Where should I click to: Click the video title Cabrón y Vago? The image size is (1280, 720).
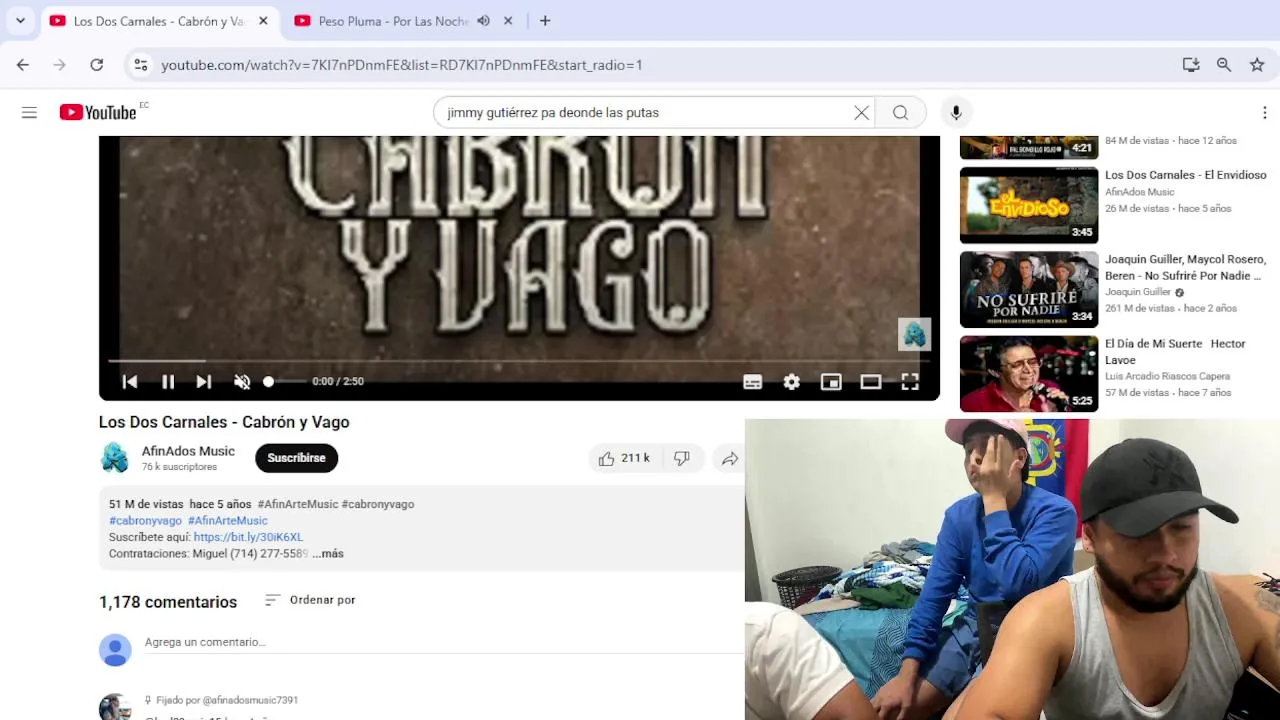224,422
